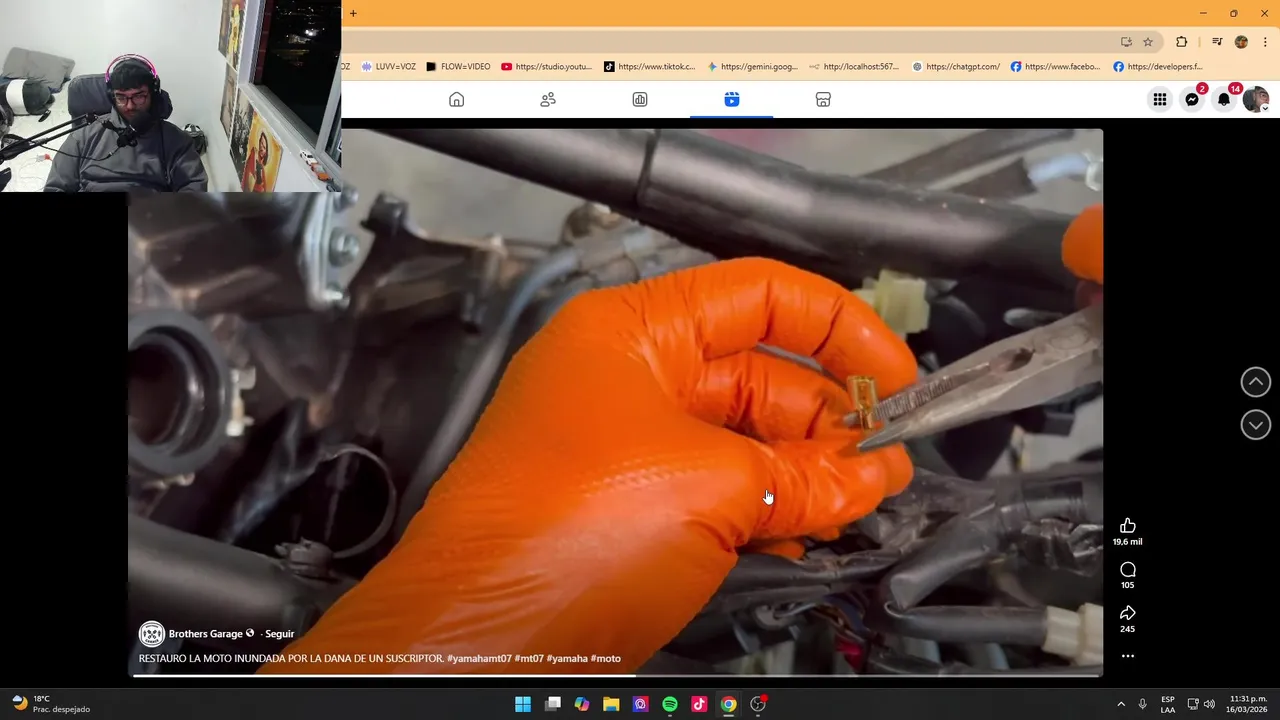Go to the previous reel with up arrow
Viewport: 1280px width, 720px height.
pos(1256,381)
